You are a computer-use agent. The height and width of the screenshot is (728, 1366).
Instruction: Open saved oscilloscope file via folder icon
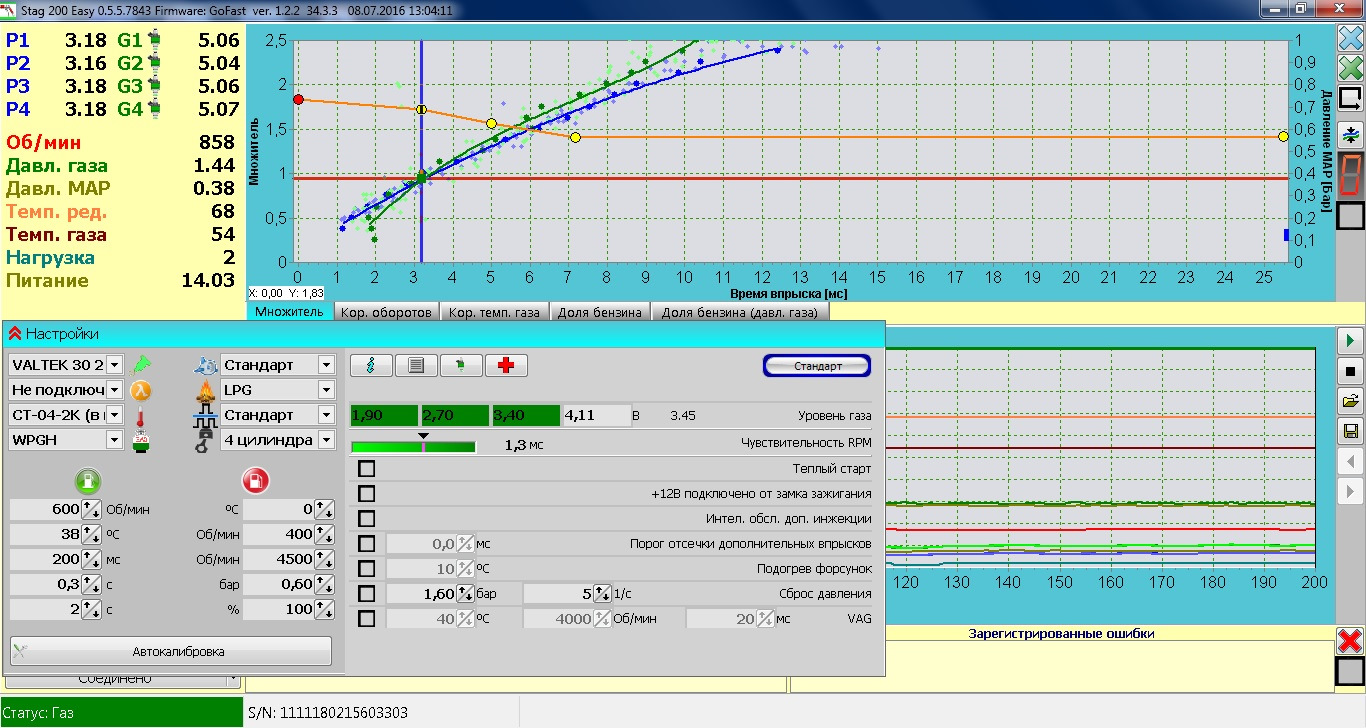point(1350,402)
